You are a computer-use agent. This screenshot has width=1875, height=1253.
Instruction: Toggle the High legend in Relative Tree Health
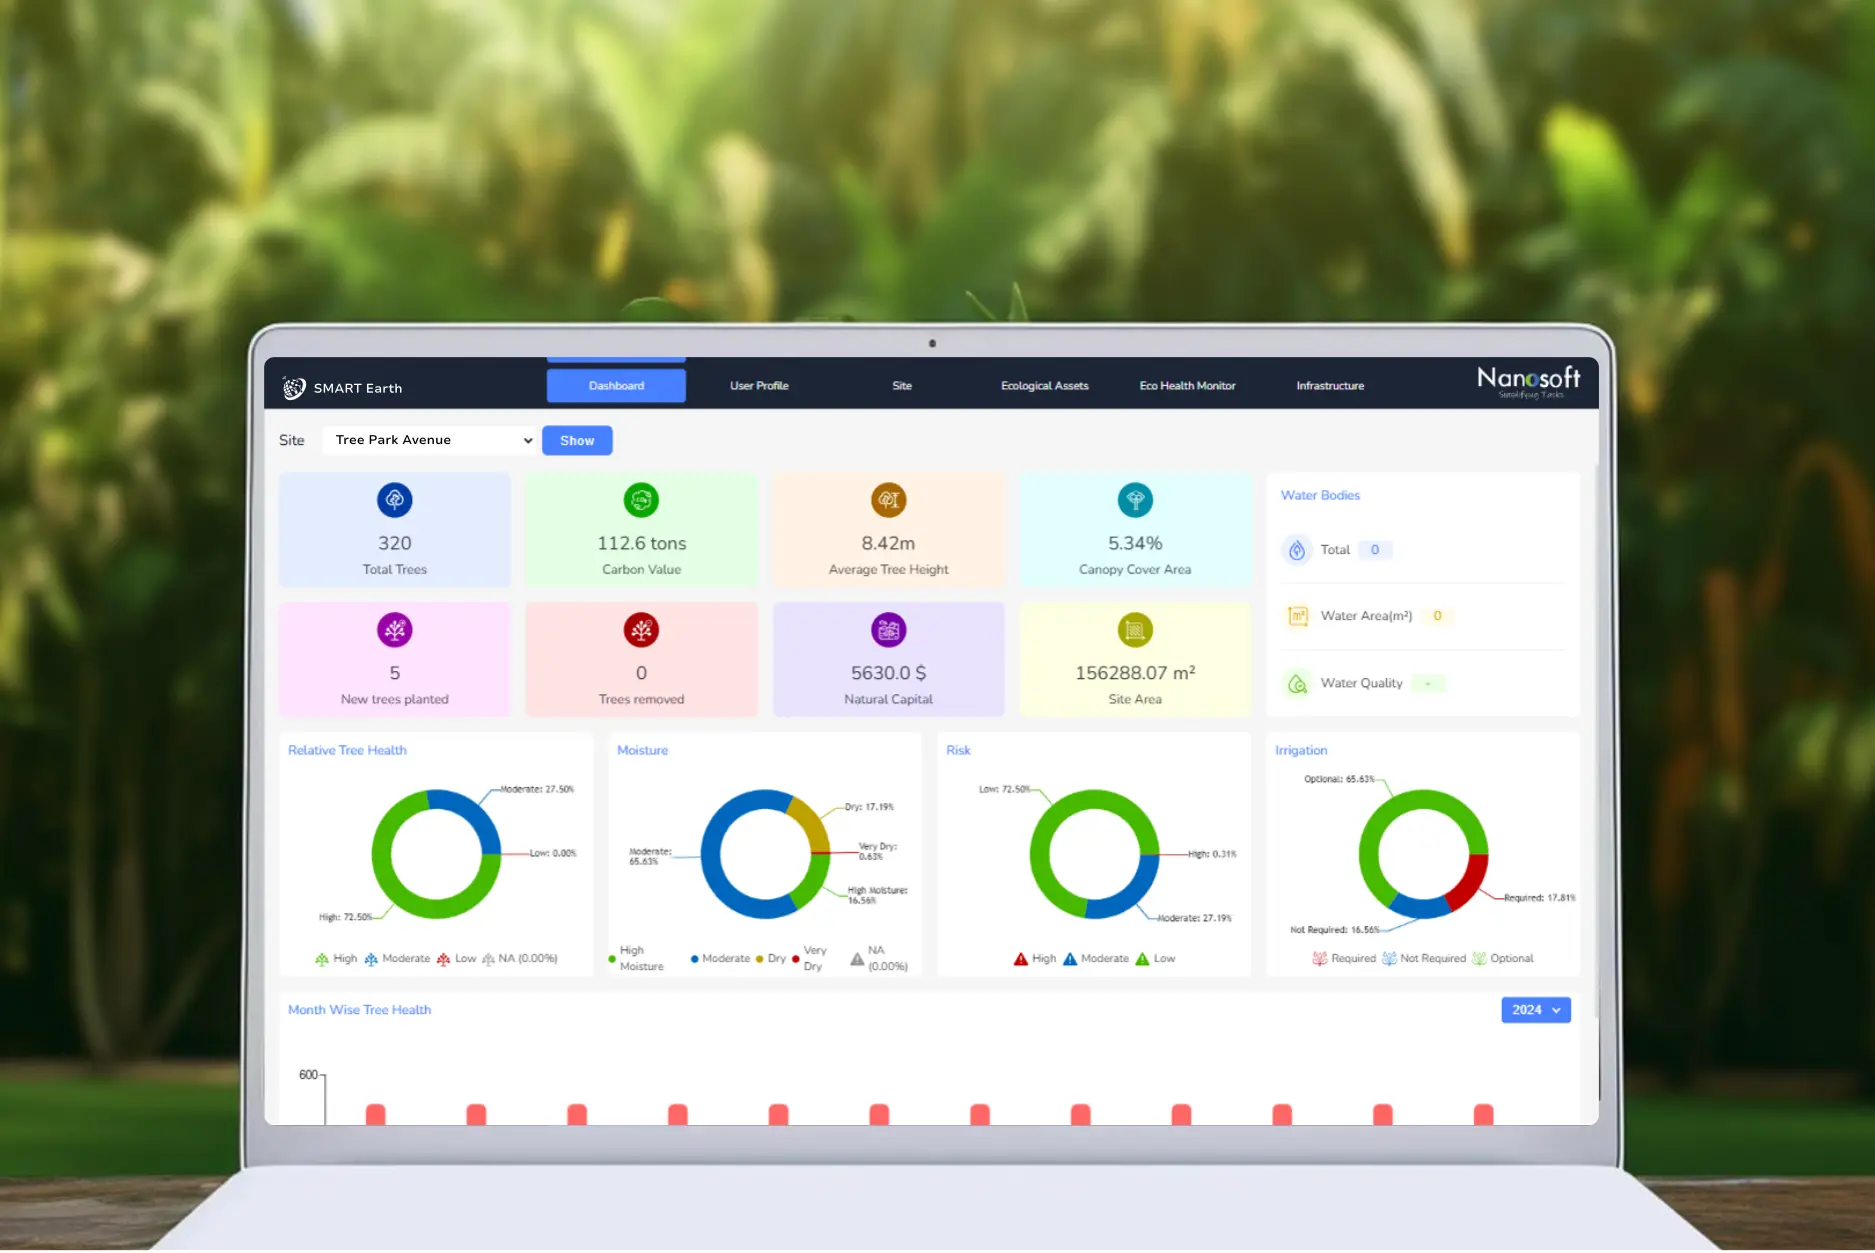(x=336, y=959)
